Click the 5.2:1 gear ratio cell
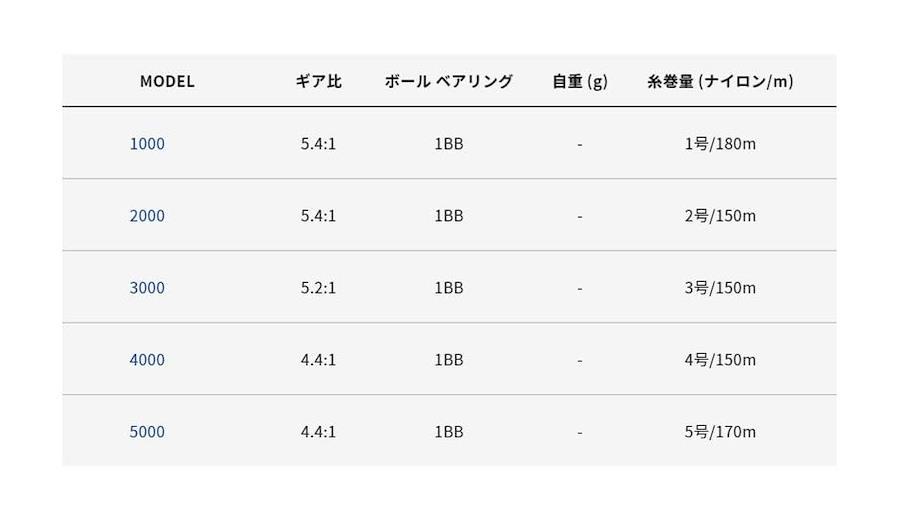 tap(318, 288)
